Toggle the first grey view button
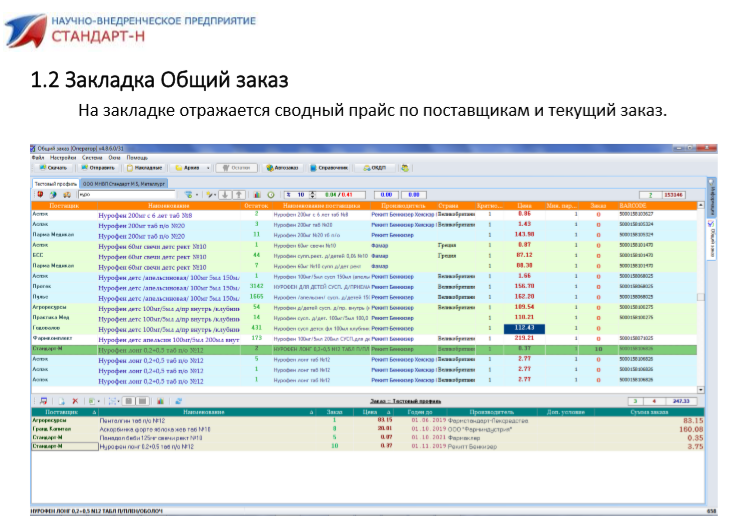The height and width of the screenshot is (516, 732). [x=129, y=401]
